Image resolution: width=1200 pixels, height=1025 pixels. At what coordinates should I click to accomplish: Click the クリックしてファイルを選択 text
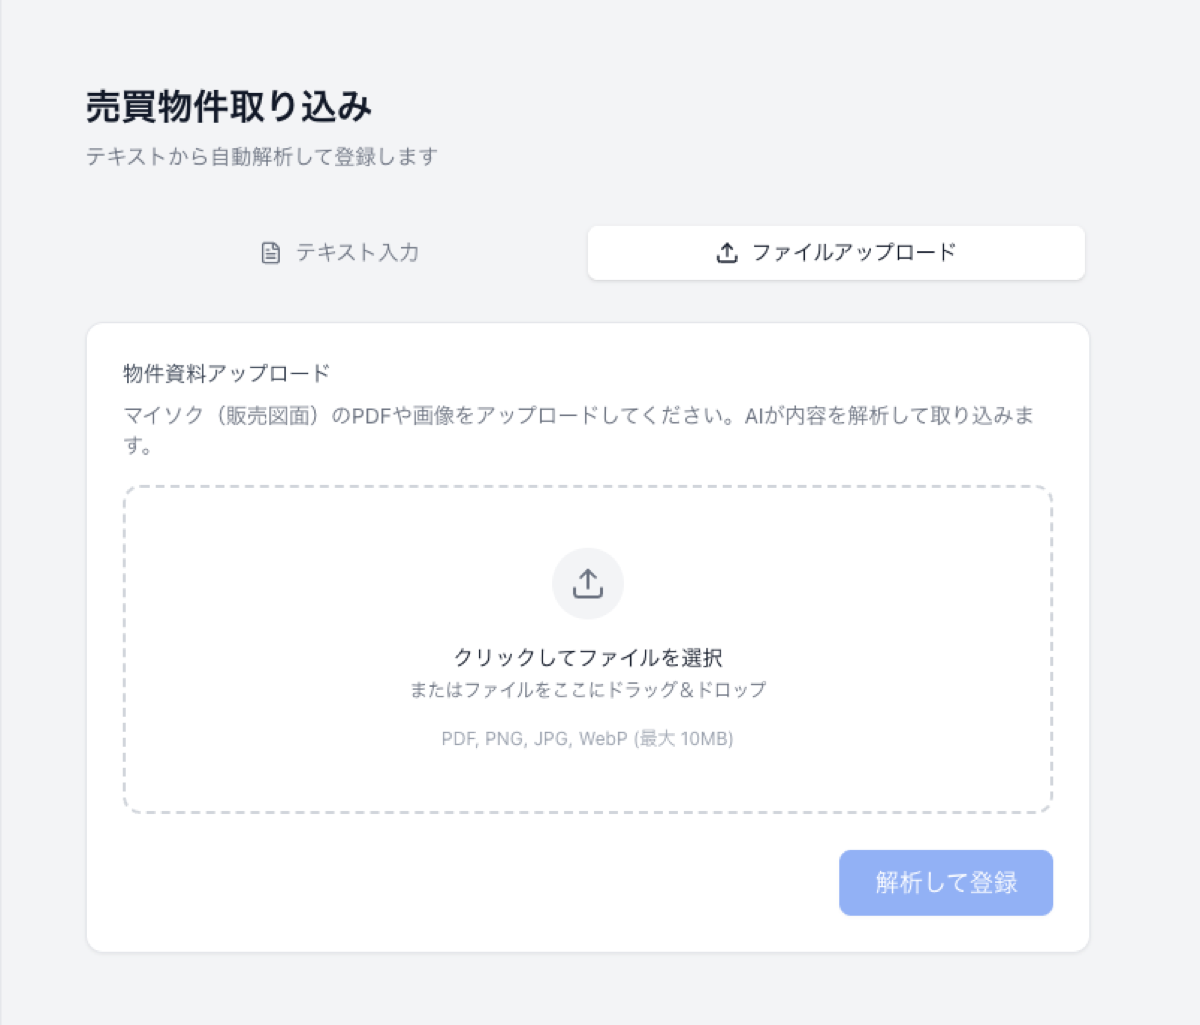(588, 658)
